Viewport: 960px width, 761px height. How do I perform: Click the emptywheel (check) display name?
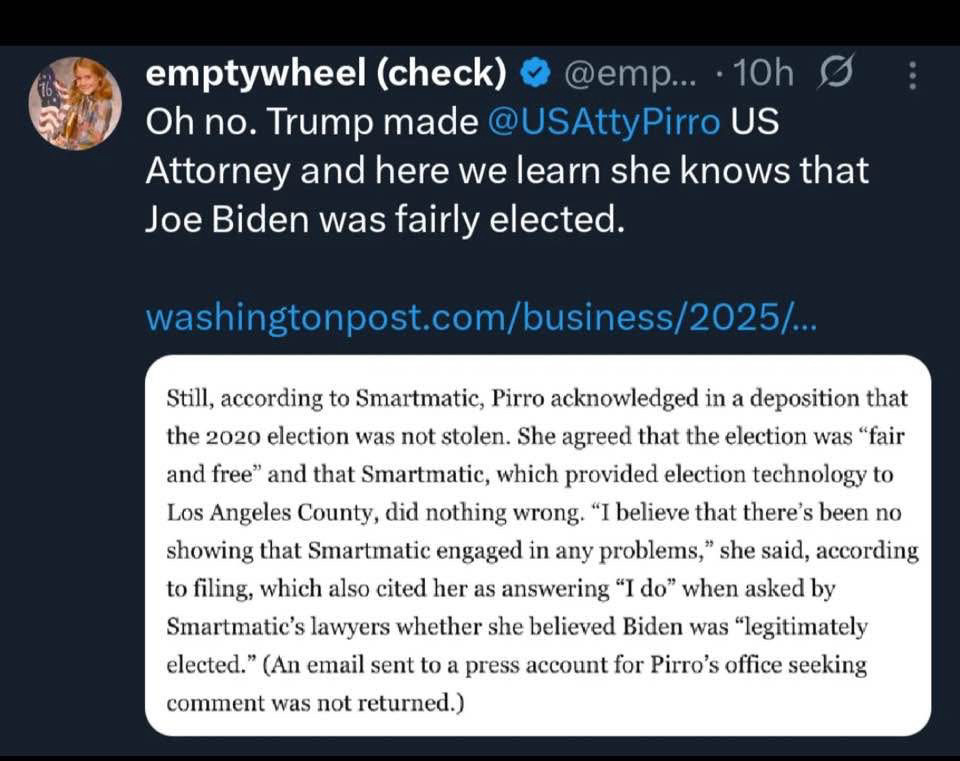326,73
